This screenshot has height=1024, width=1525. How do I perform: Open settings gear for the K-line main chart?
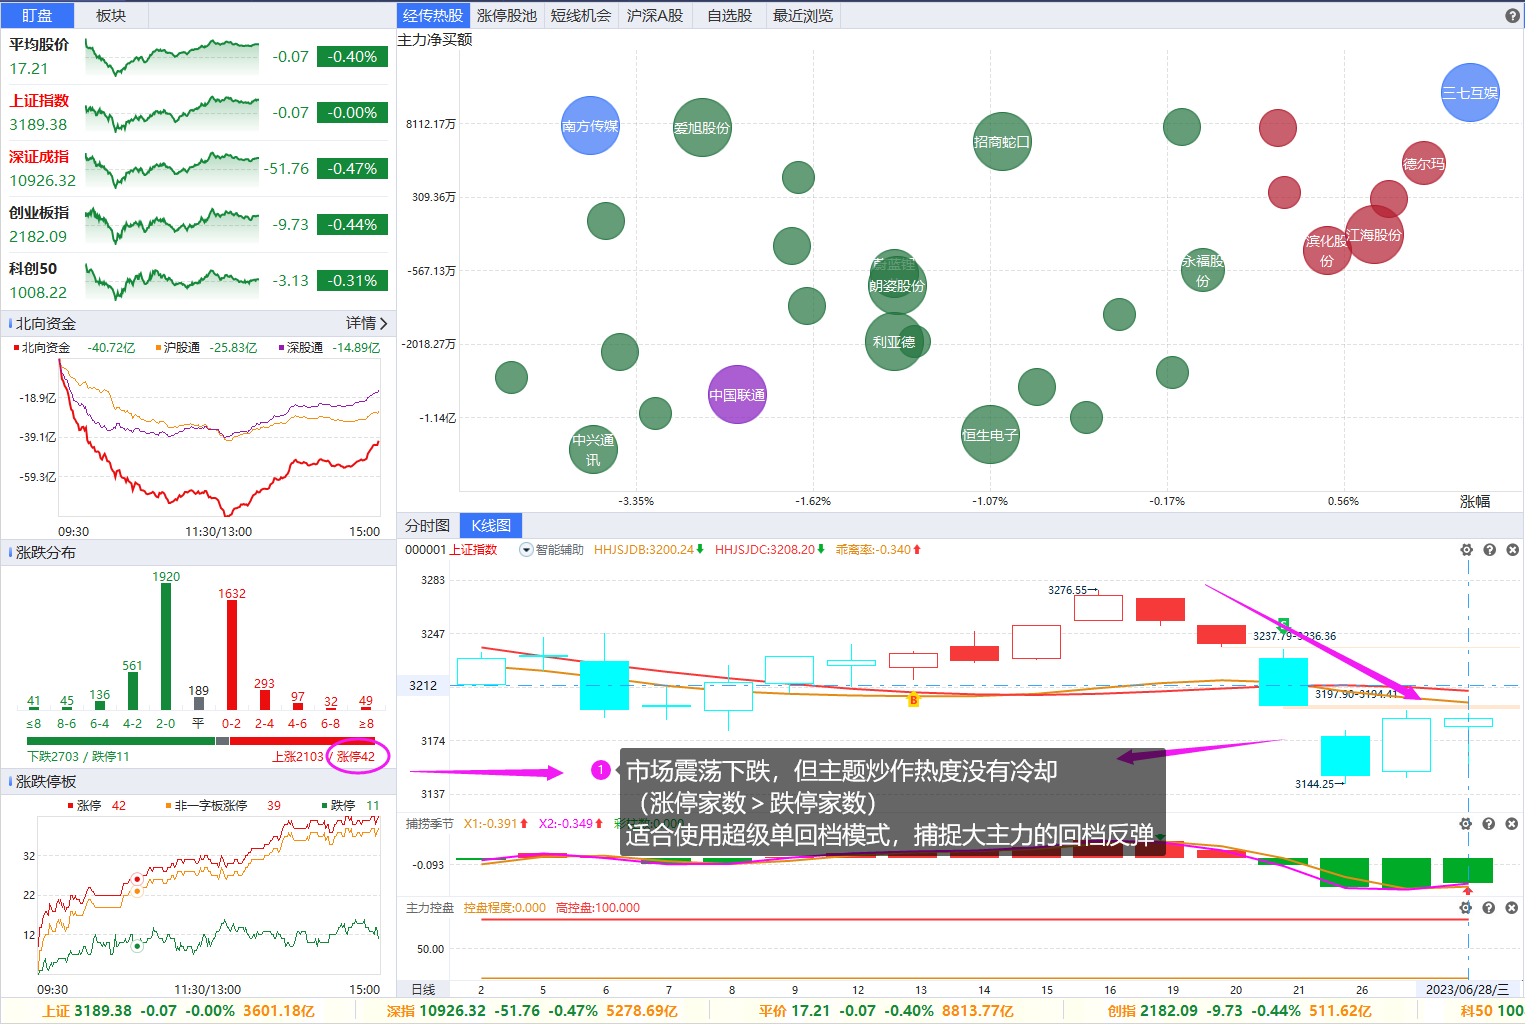pos(1466,550)
